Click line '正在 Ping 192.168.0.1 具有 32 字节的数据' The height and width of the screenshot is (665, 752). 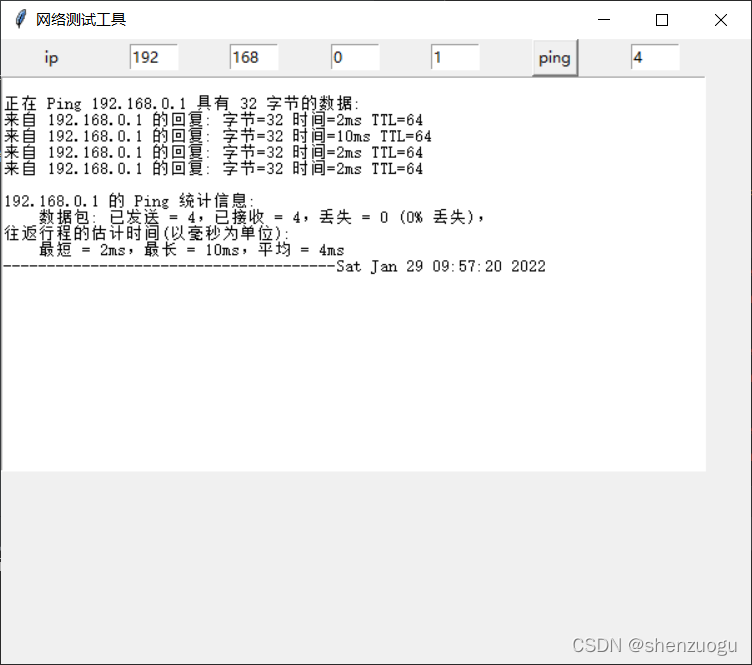(182, 104)
